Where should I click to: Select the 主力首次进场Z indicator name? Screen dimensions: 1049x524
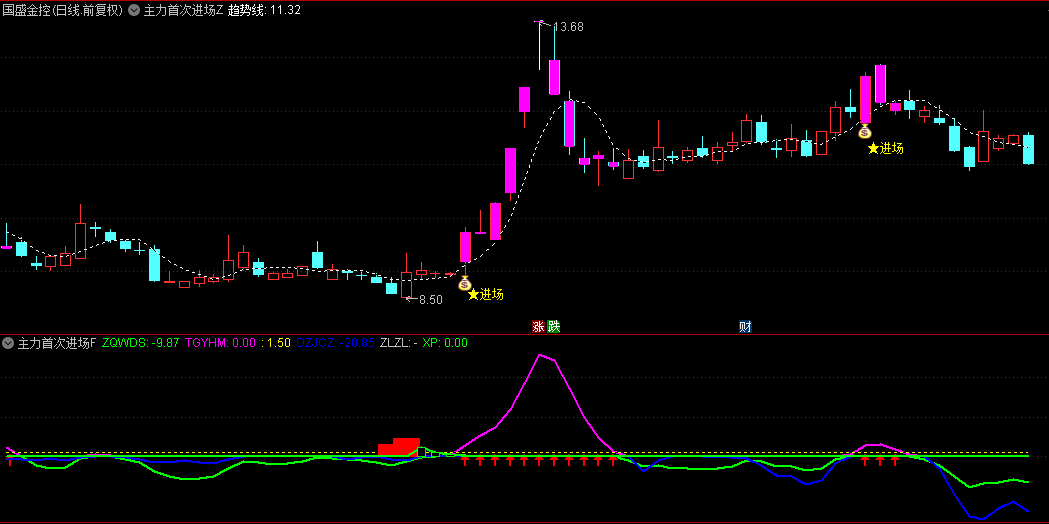pyautogui.click(x=183, y=10)
